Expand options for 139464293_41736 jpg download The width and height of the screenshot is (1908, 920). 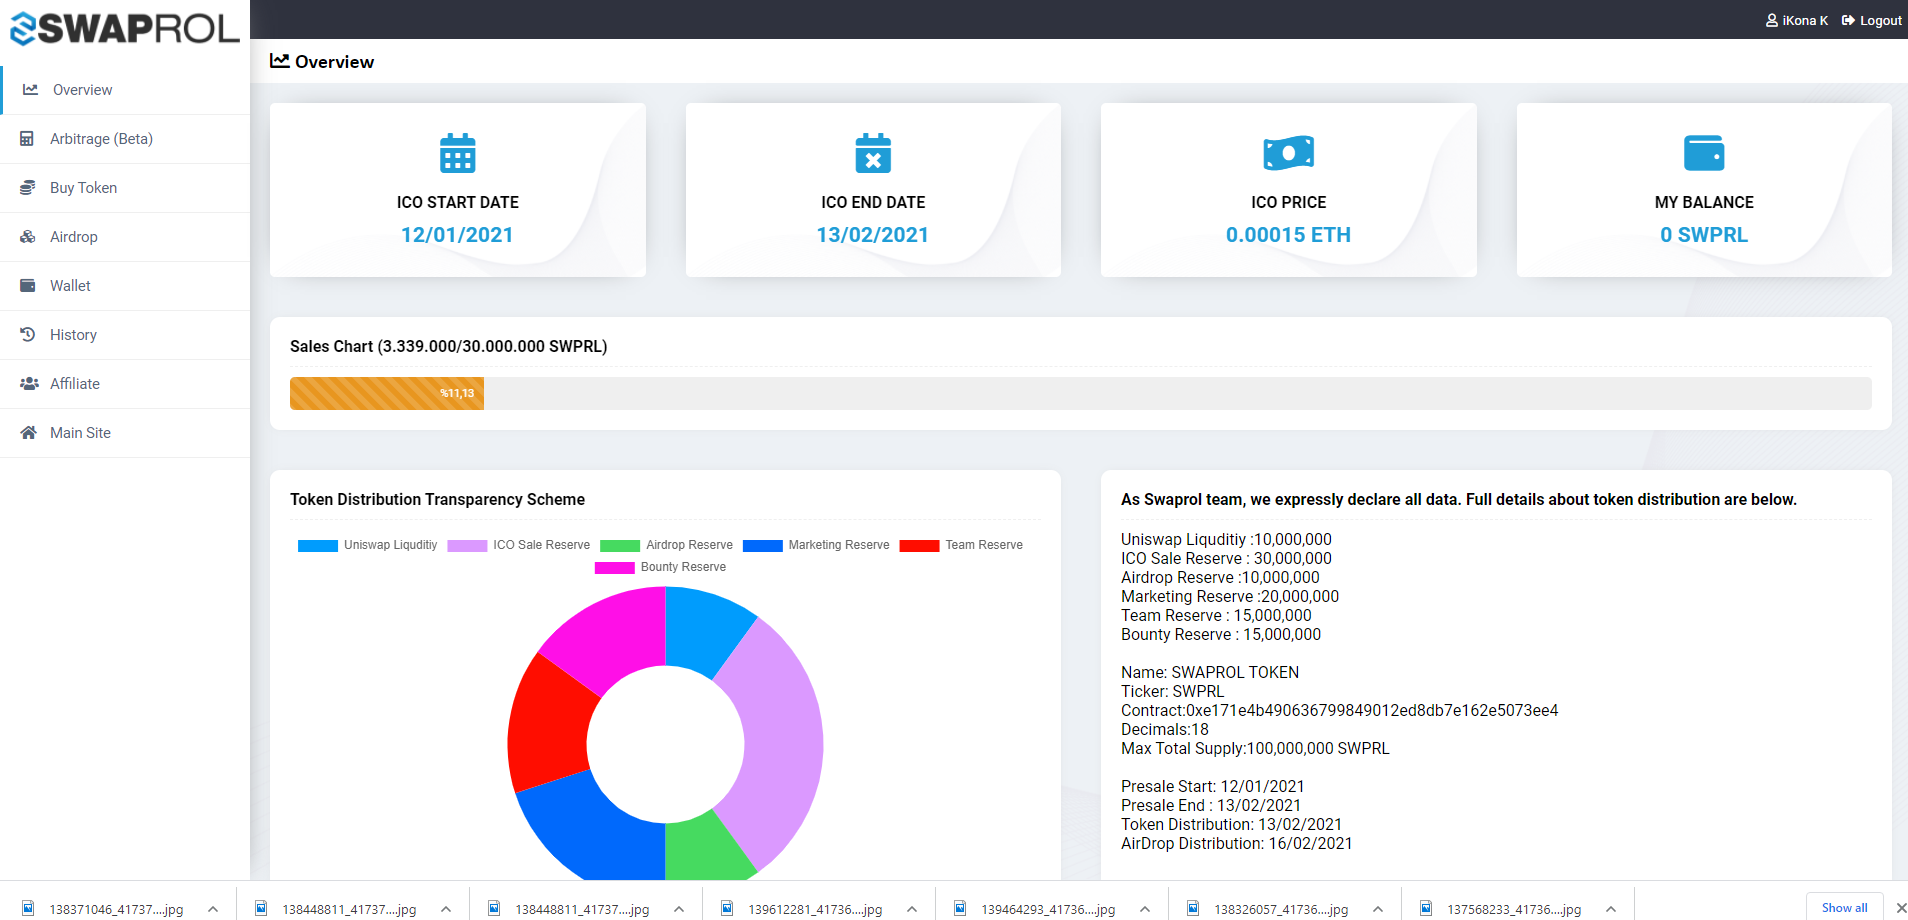point(1145,909)
